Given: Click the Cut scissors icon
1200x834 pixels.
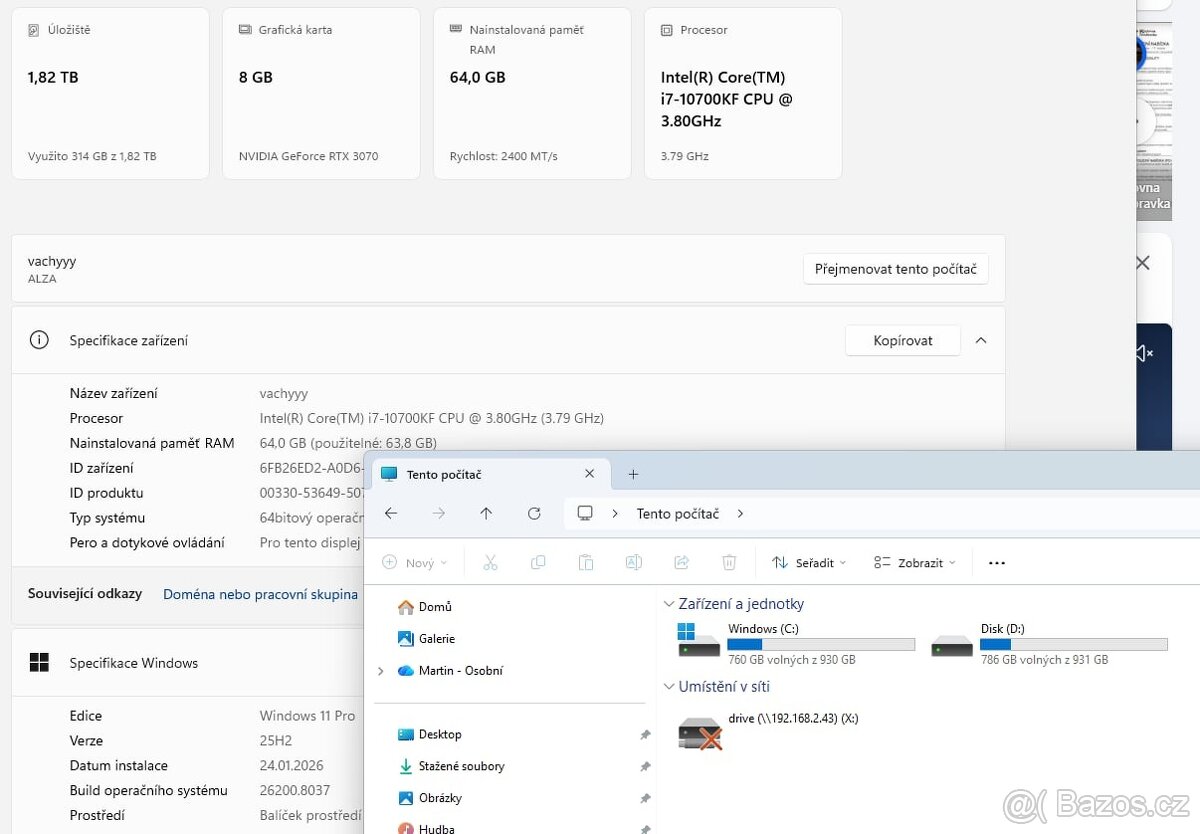Looking at the screenshot, I should tap(490, 563).
